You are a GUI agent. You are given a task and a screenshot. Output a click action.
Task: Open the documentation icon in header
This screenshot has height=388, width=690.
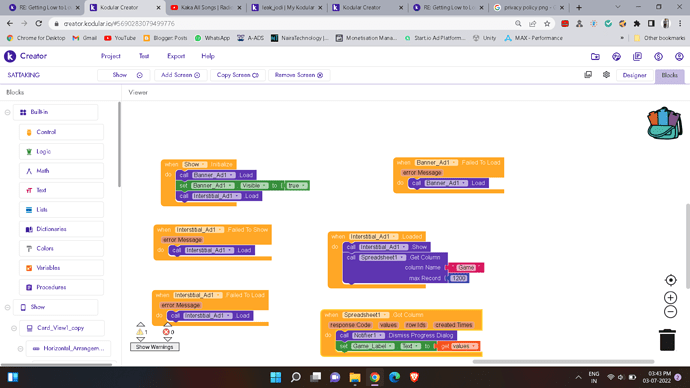(637, 56)
